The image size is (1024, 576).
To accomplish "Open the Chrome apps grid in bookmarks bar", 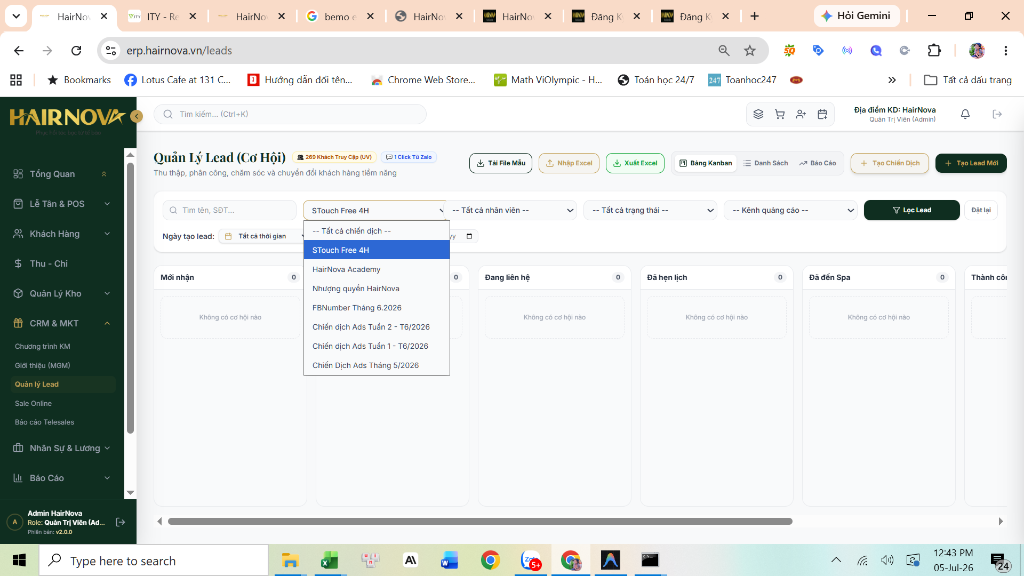I will 16,80.
